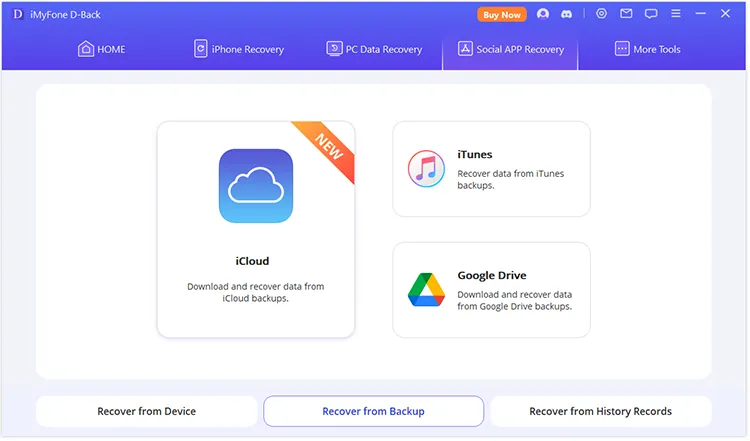The width and height of the screenshot is (750, 441).
Task: Open the user account icon
Action: (542, 14)
